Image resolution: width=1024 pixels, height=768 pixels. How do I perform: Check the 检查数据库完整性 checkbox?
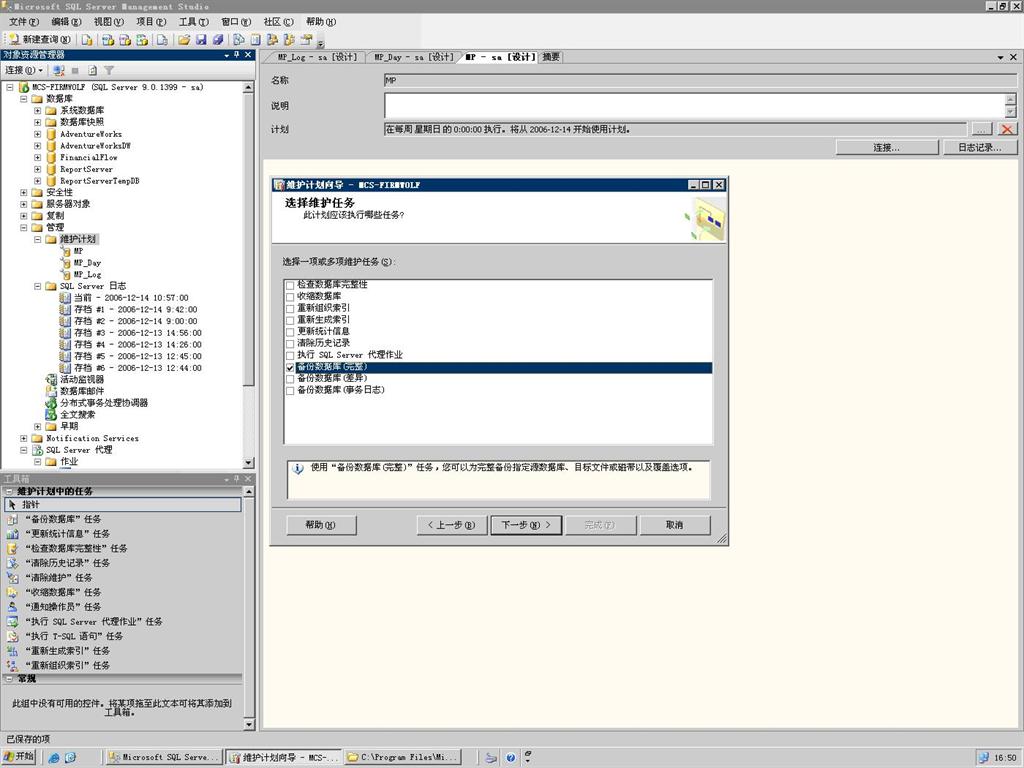pyautogui.click(x=290, y=285)
